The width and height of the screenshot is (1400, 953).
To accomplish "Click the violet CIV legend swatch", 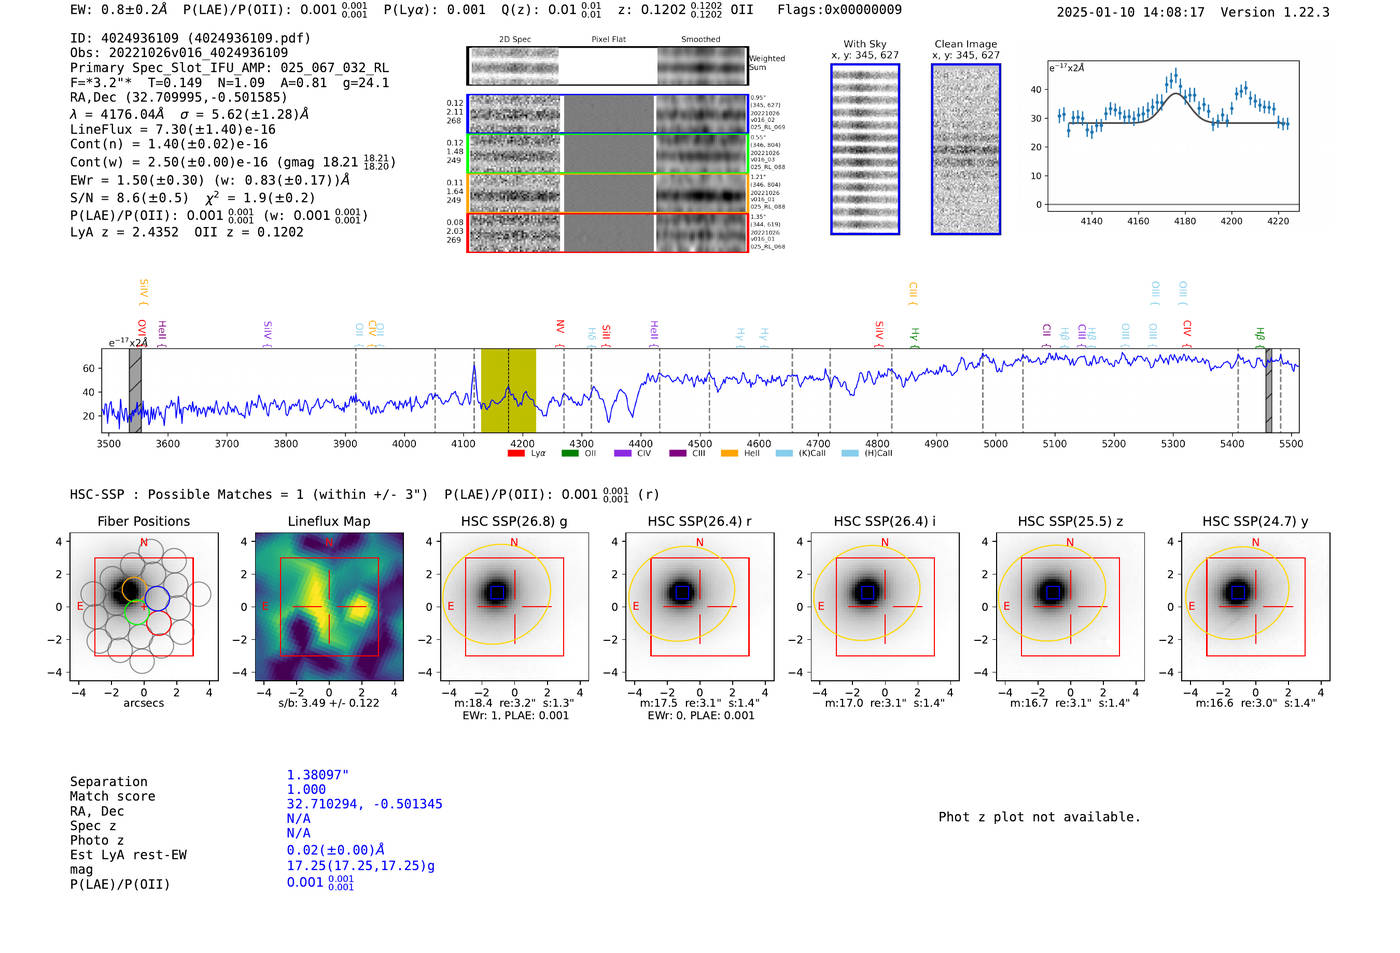I will (623, 453).
